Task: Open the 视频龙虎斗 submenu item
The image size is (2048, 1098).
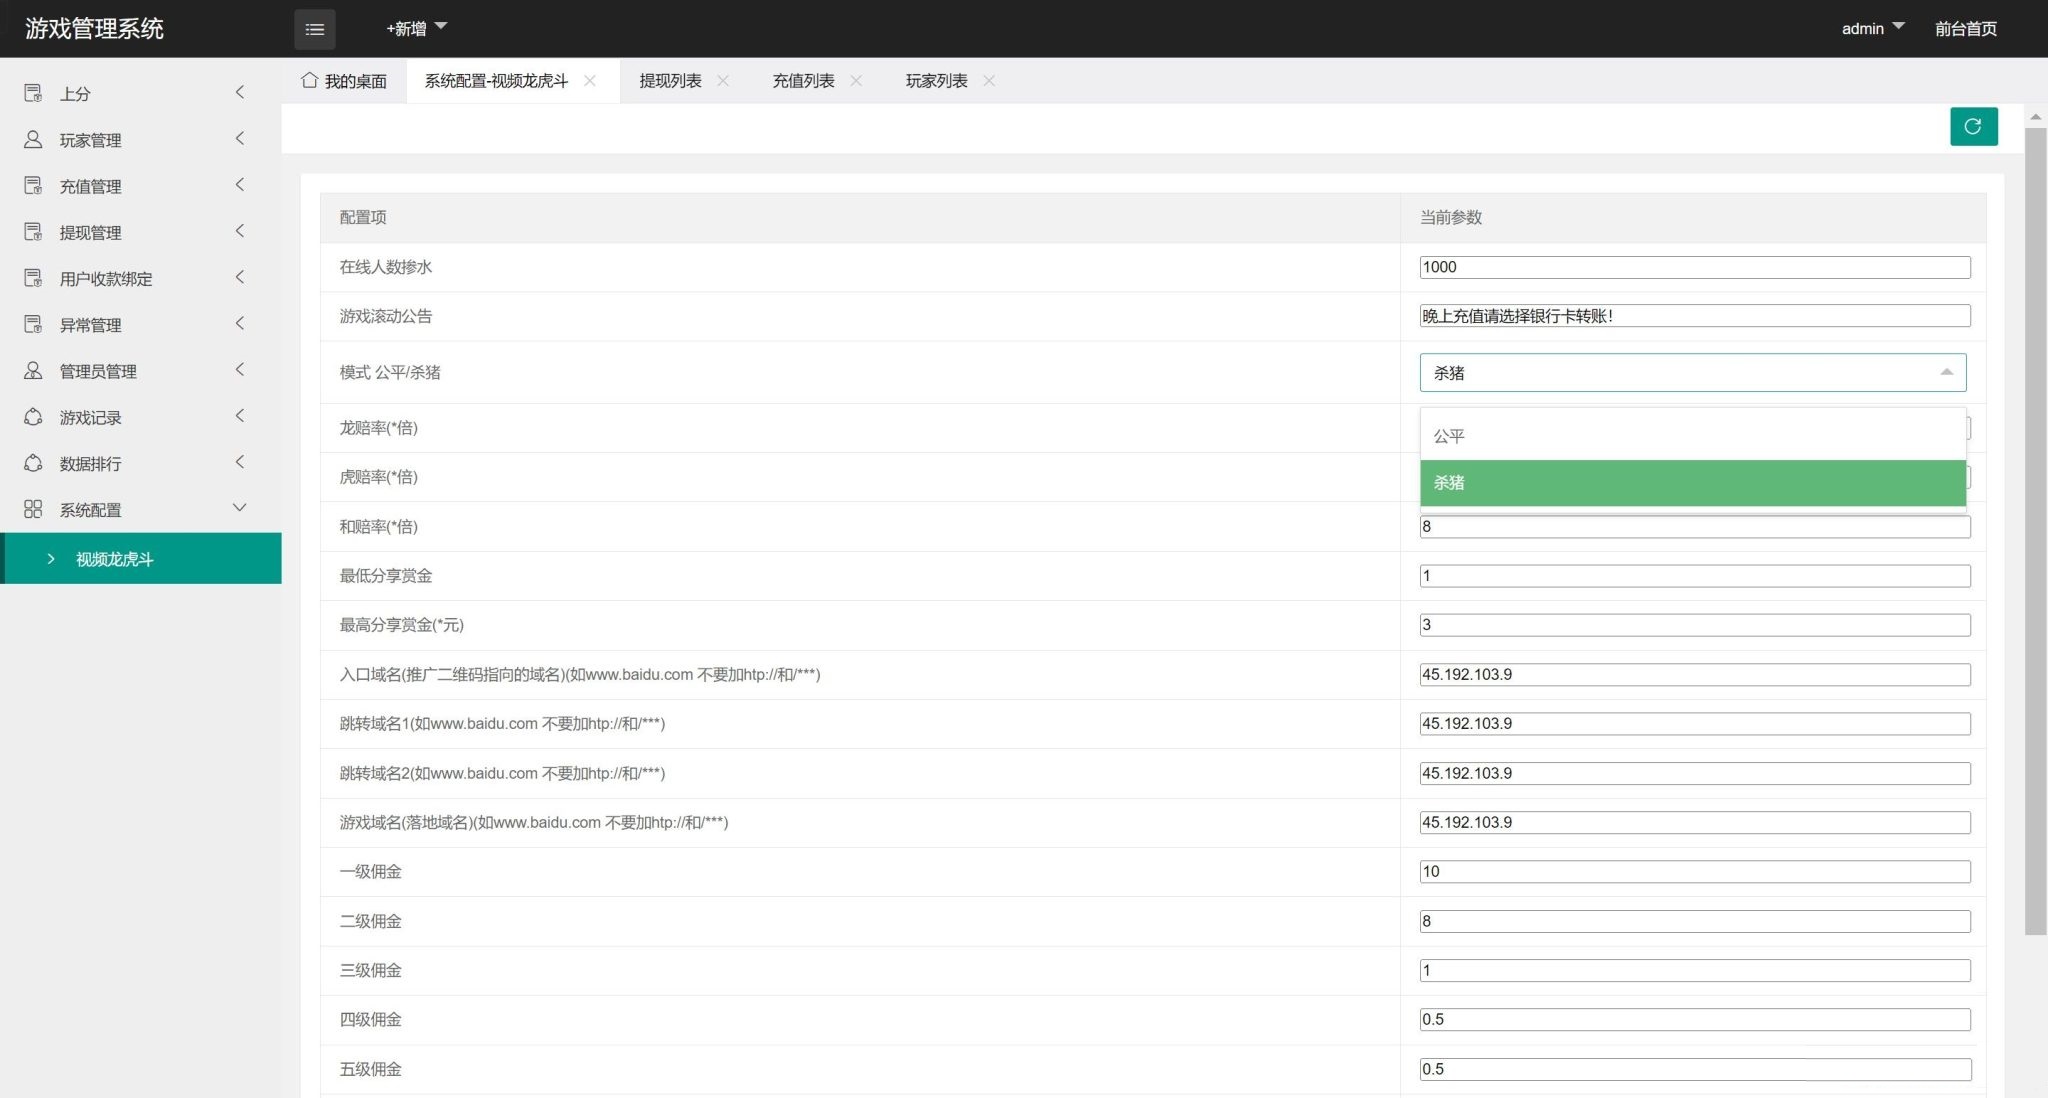Action: pyautogui.click(x=115, y=559)
